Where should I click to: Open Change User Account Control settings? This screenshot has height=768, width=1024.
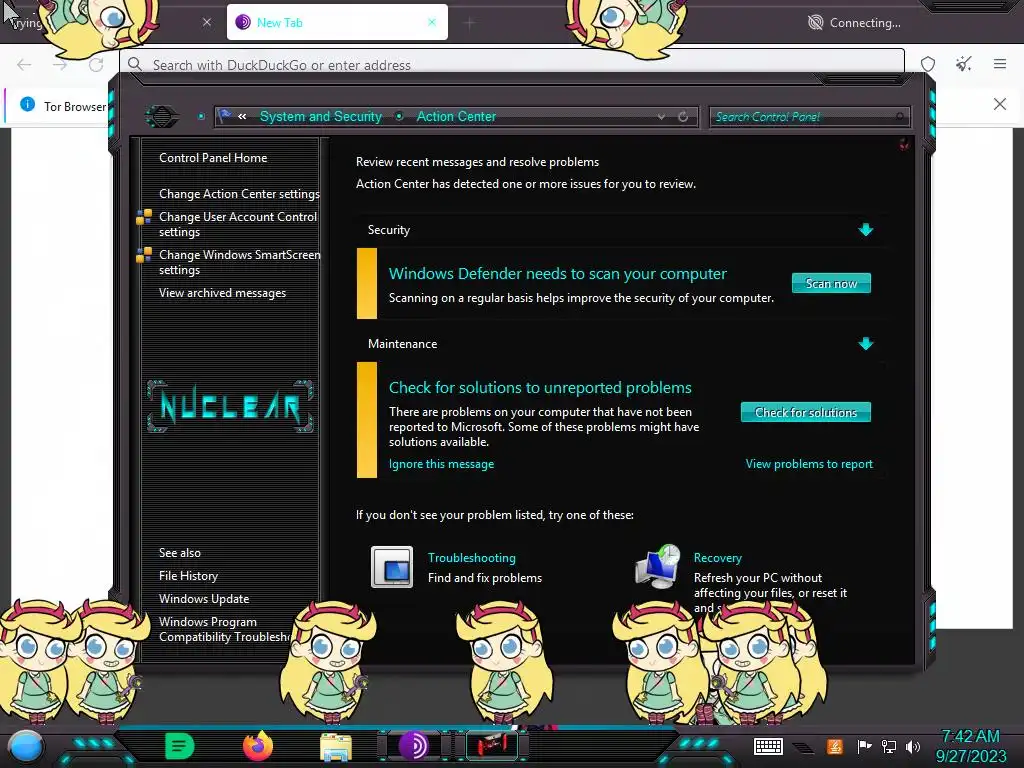[238, 224]
